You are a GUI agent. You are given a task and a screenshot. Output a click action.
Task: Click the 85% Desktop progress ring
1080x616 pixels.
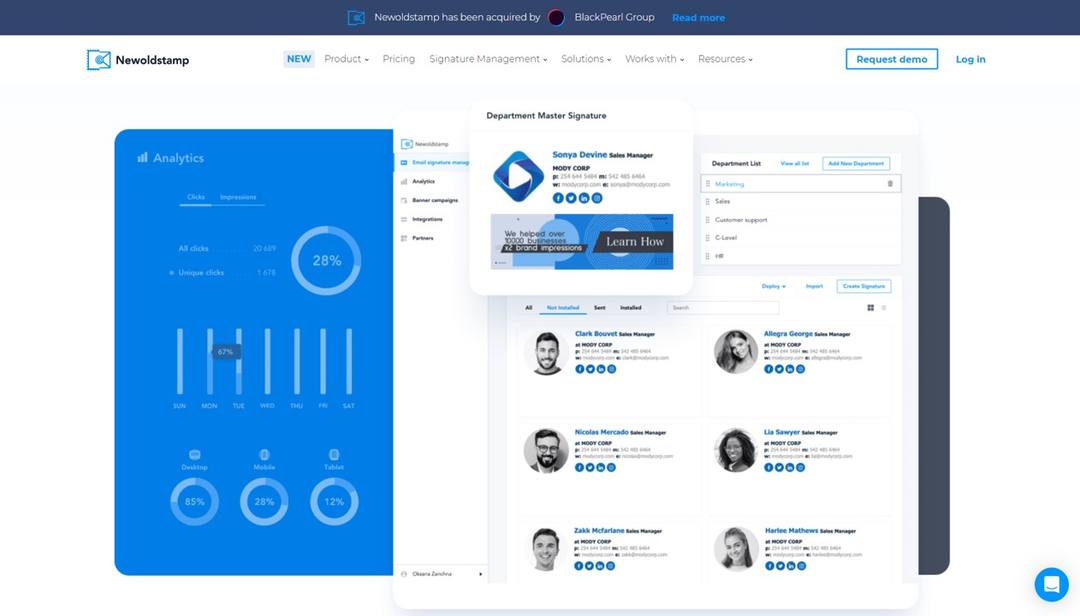(x=194, y=502)
